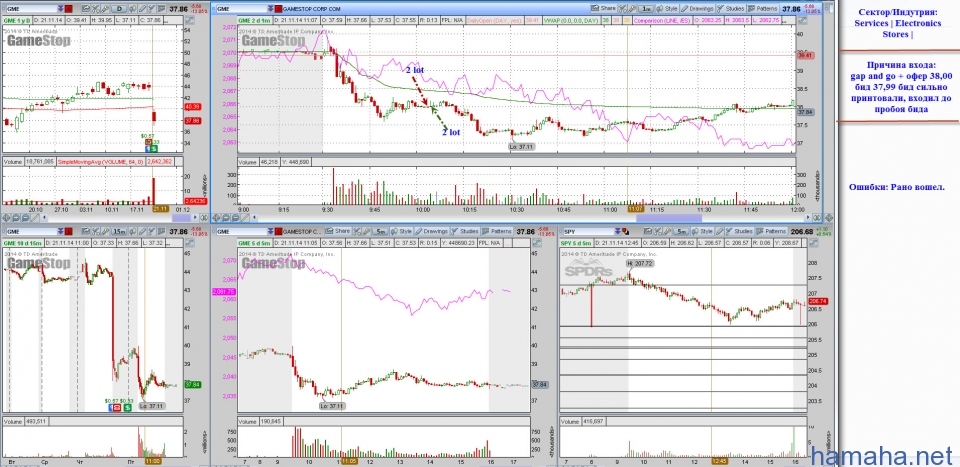Image resolution: width=960 pixels, height=467 pixels.
Task: Click scissors icon in GME 5m chart toolbar
Action: [x=357, y=231]
